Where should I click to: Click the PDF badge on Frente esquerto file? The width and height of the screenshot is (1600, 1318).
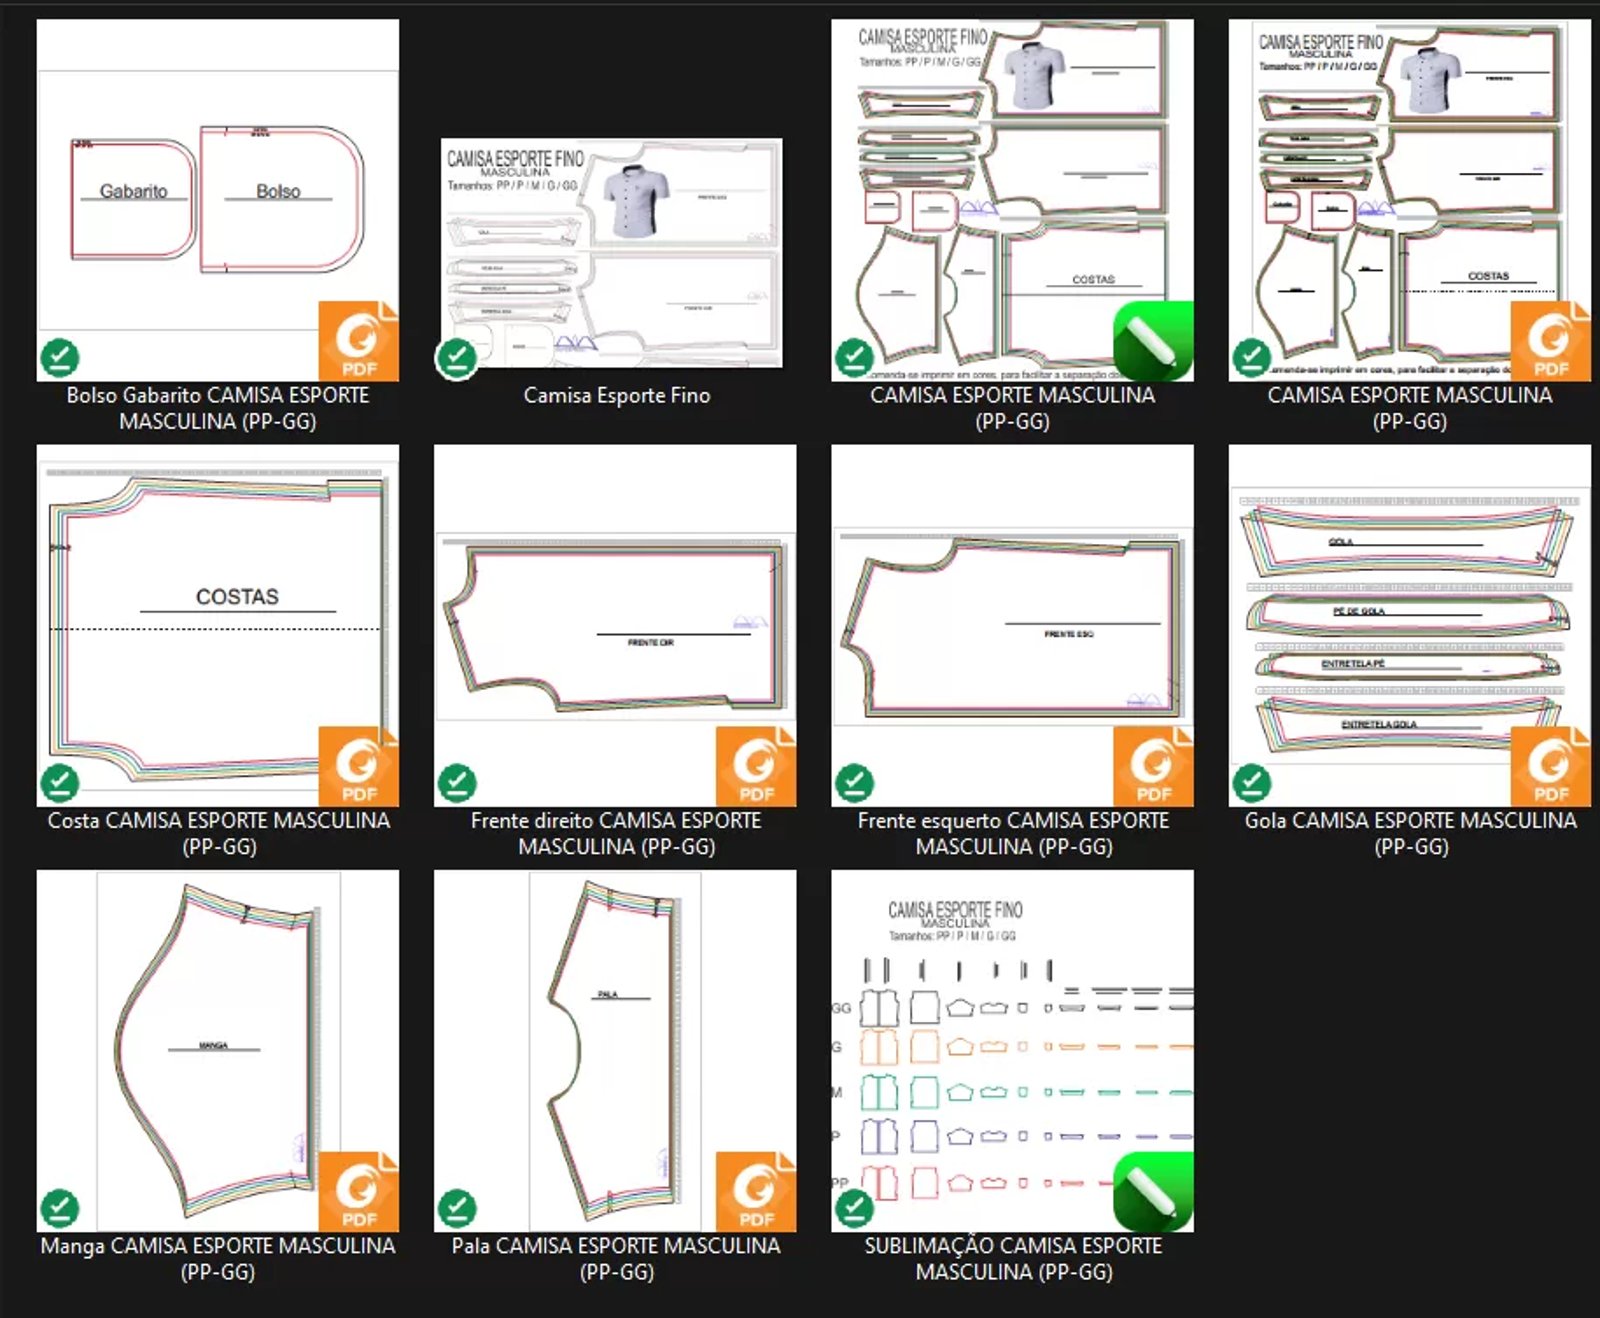[x=1153, y=767]
